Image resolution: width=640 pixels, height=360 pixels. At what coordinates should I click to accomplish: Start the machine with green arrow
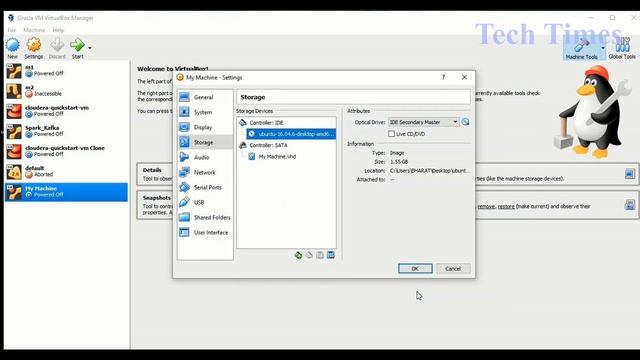coord(77,48)
